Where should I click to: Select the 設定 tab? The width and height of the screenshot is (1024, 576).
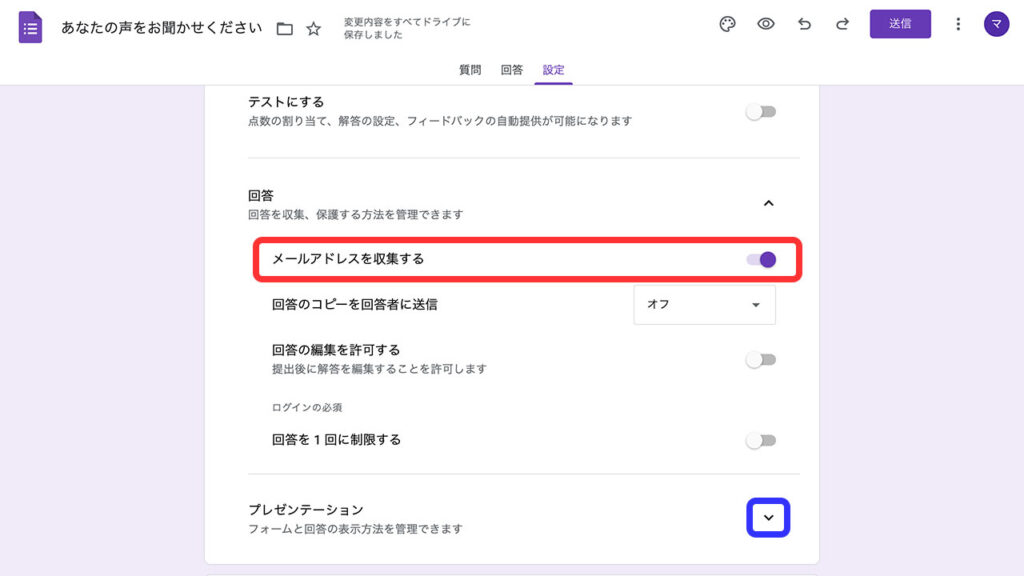coord(553,70)
